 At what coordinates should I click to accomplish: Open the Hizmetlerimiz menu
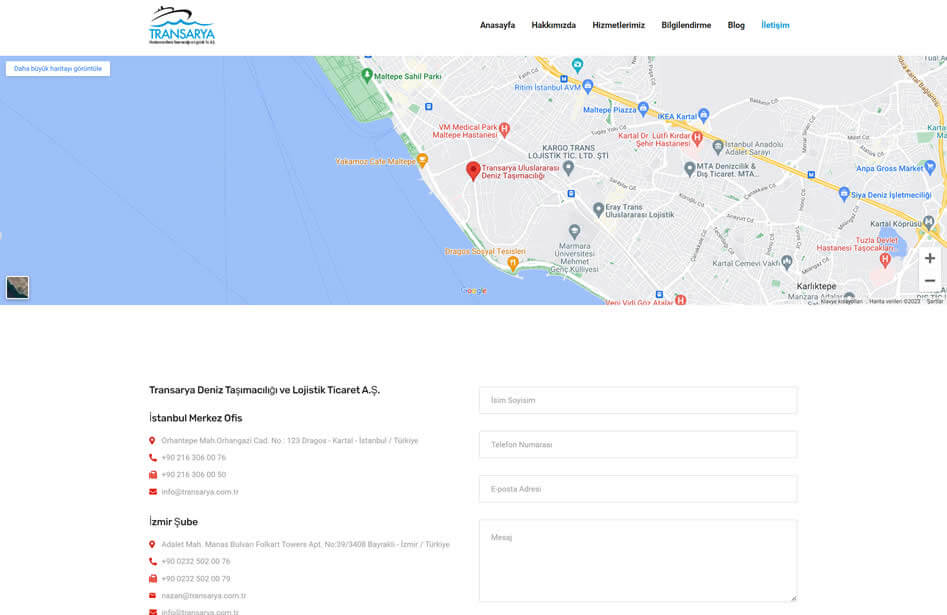tap(618, 25)
